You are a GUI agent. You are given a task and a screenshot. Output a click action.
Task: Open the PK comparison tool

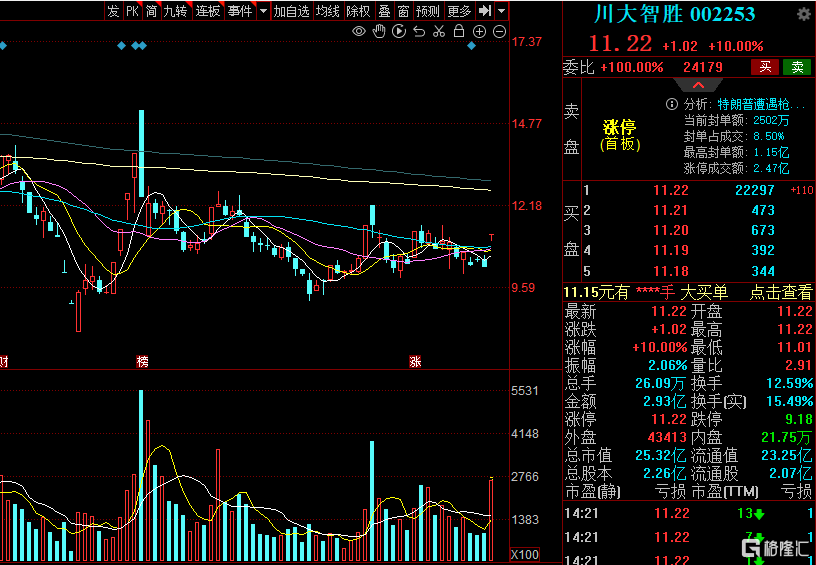tap(132, 11)
